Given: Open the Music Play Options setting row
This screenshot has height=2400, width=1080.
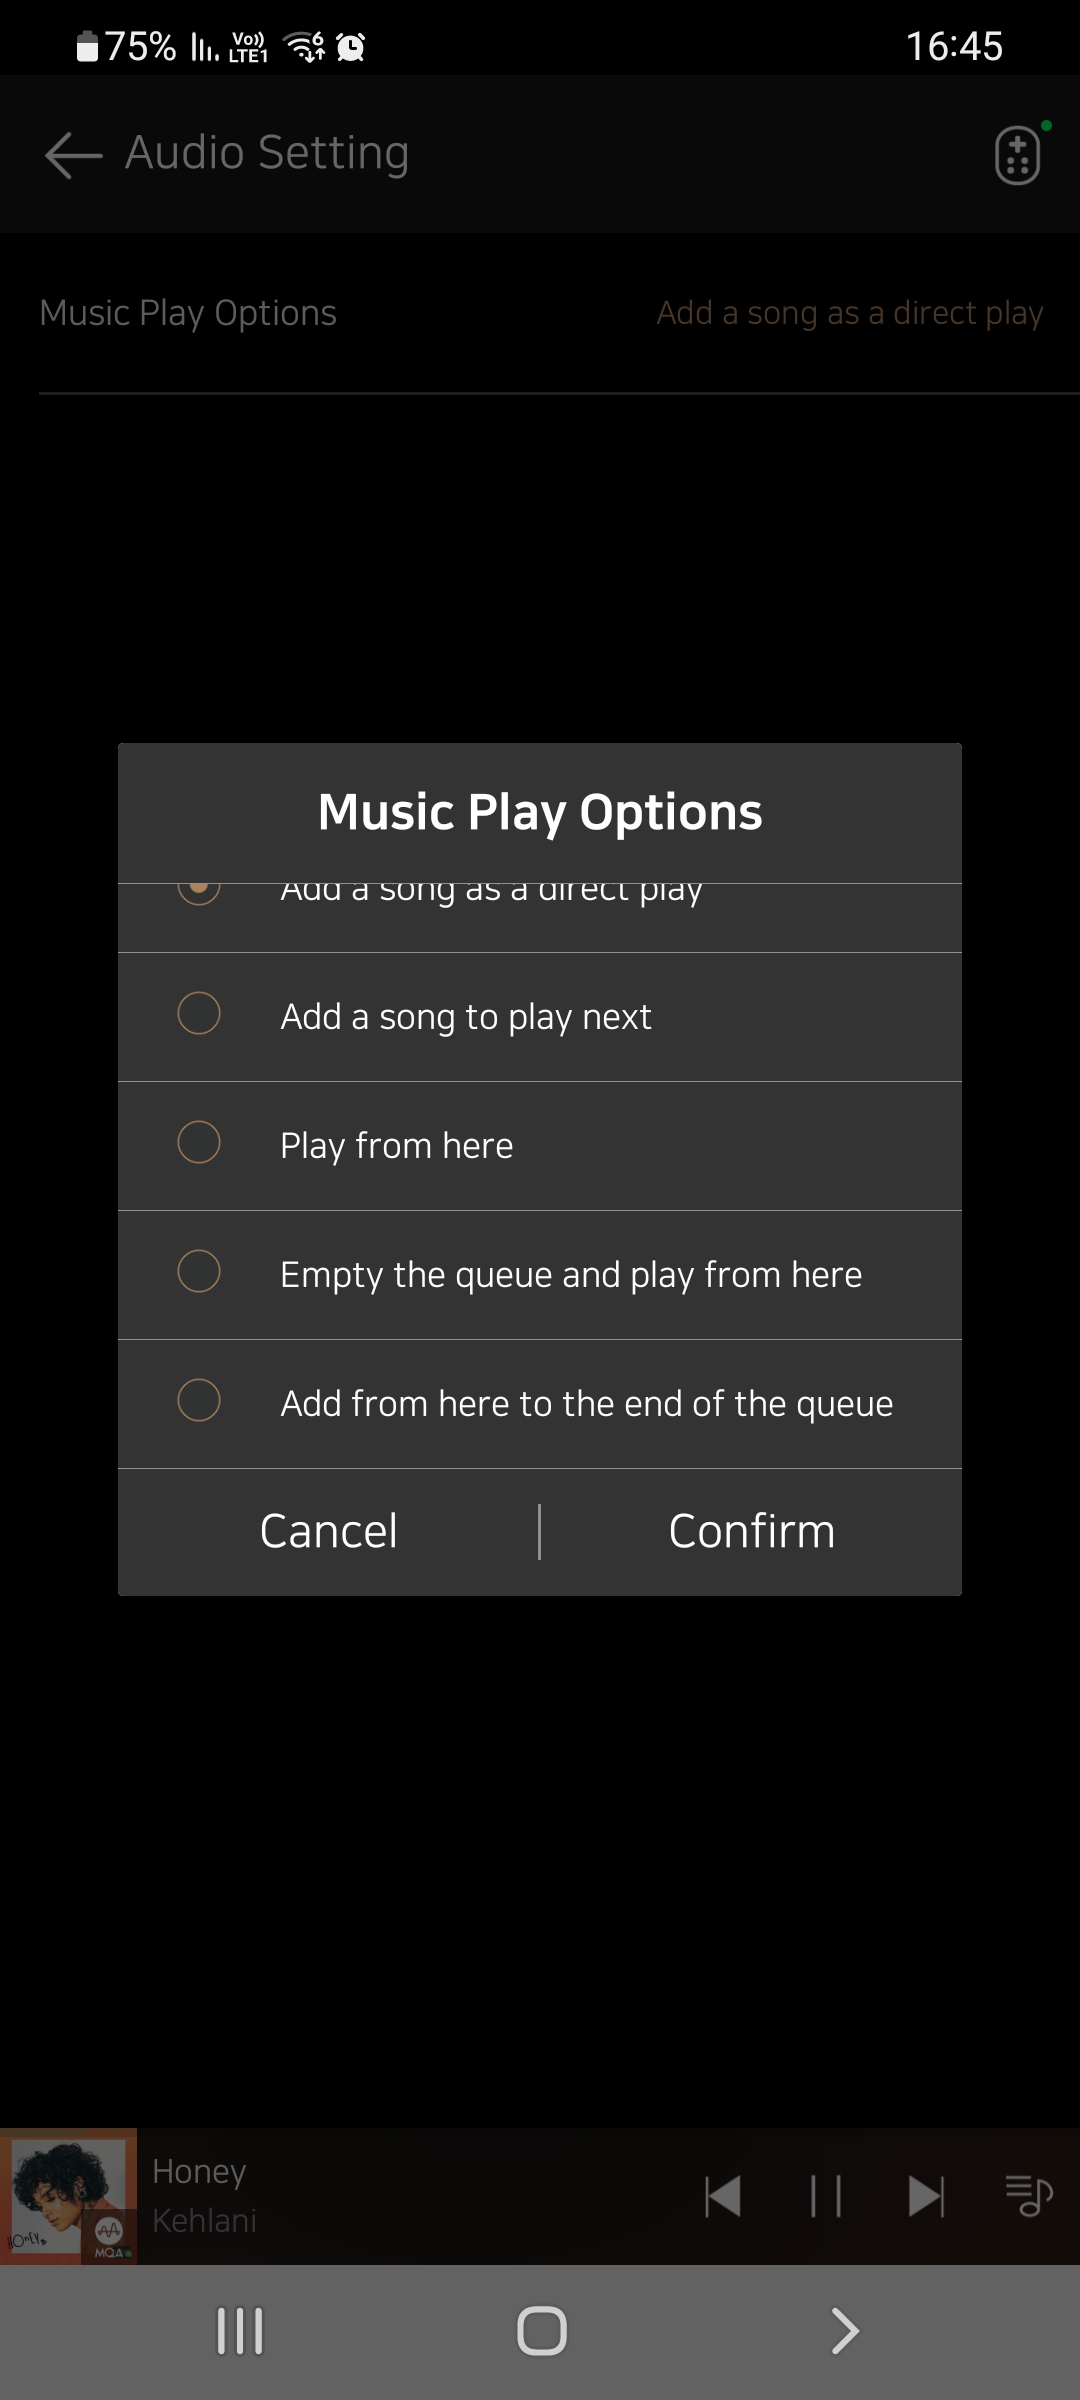Looking at the screenshot, I should [540, 314].
